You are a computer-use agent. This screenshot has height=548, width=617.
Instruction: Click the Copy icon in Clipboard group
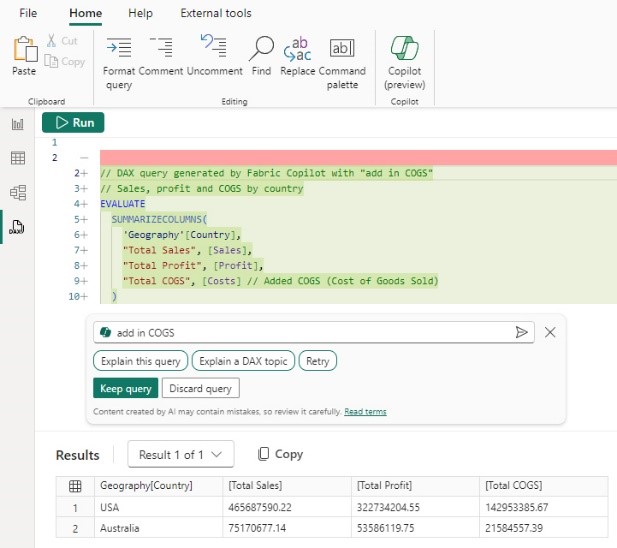click(x=51, y=61)
